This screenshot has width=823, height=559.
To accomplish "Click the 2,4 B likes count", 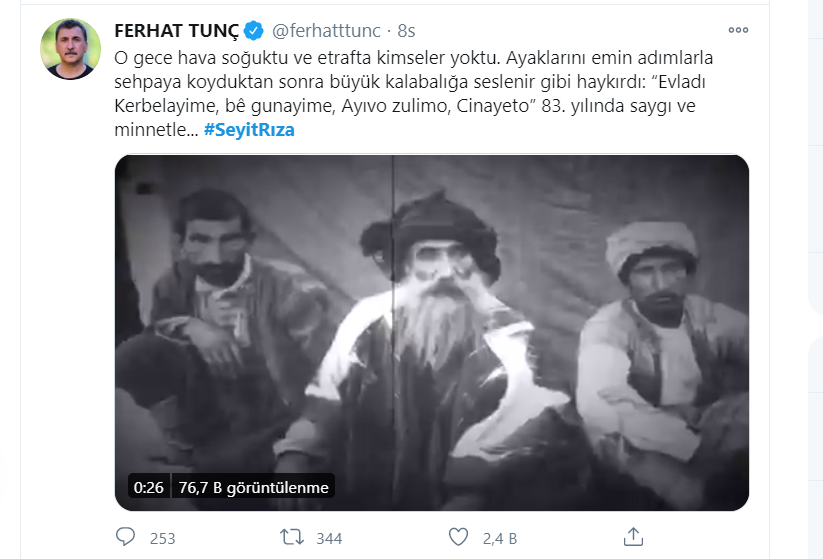I will coord(500,539).
